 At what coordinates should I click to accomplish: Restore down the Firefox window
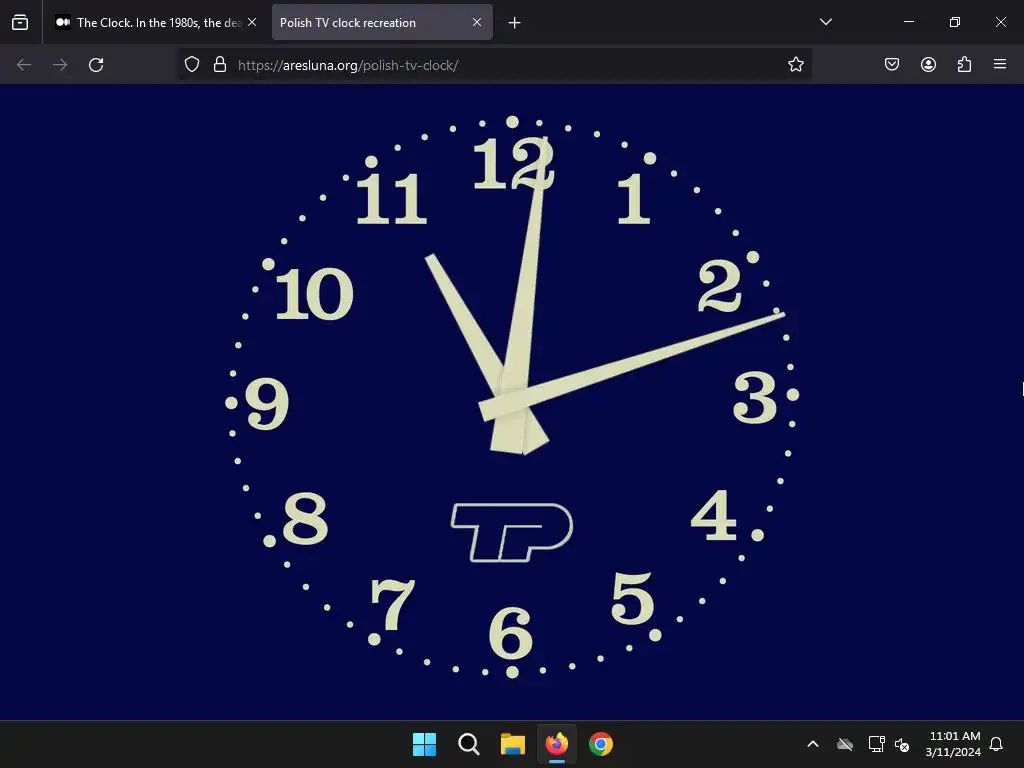pyautogui.click(x=955, y=22)
